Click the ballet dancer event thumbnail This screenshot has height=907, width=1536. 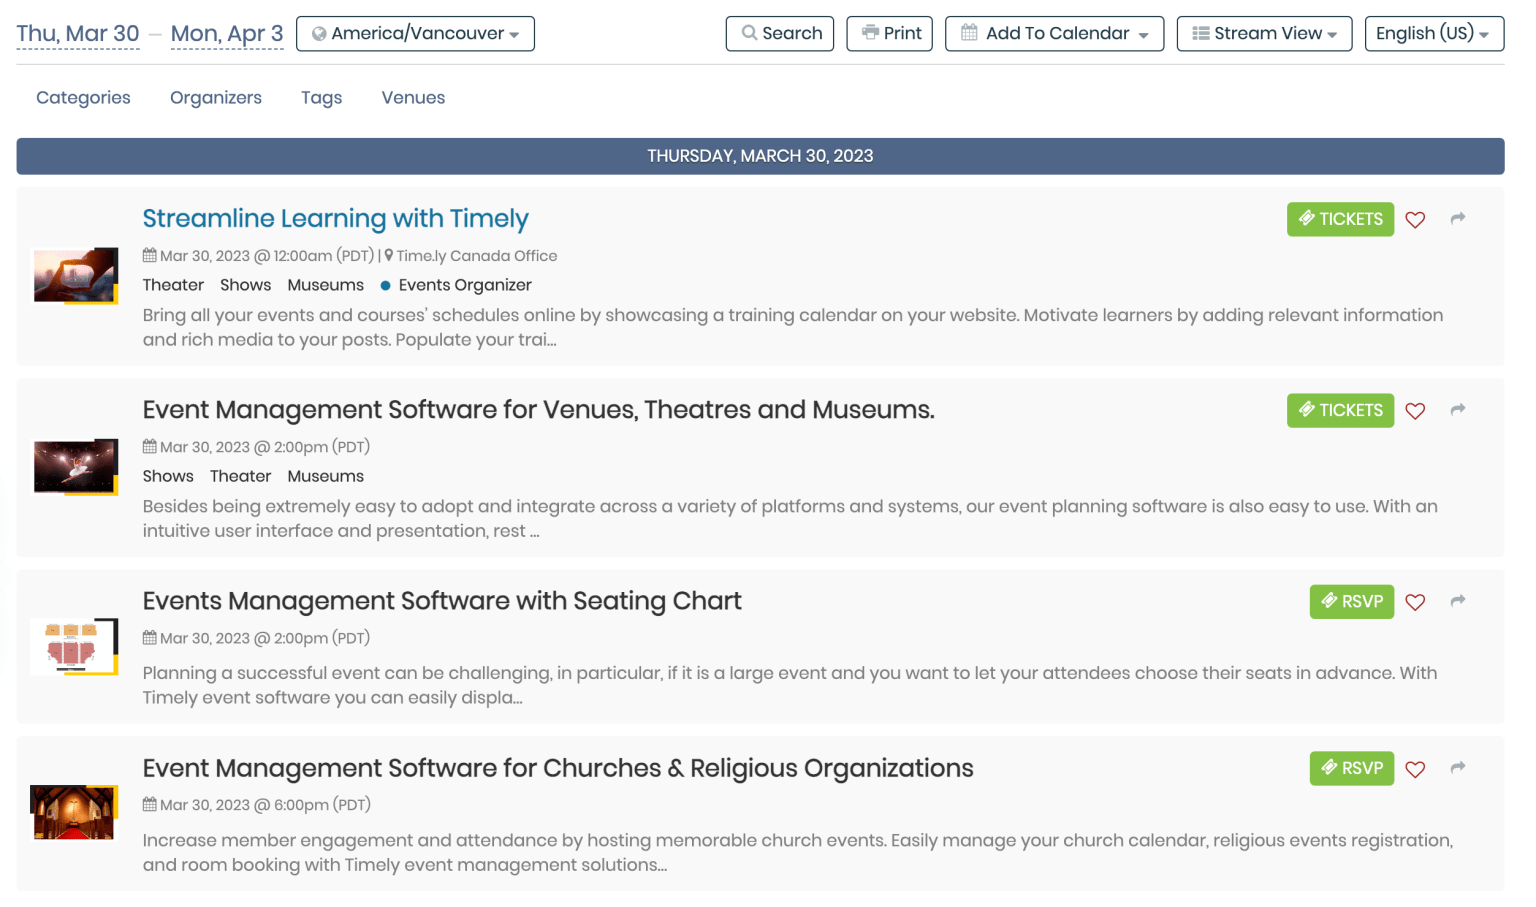[x=75, y=466]
